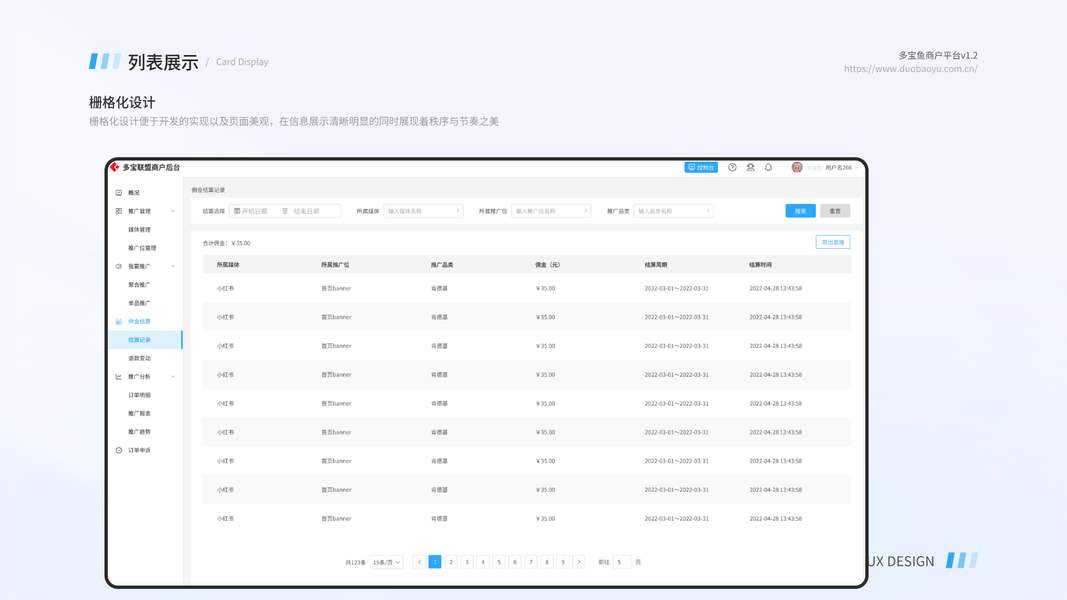The width and height of the screenshot is (1067, 600).
Task: Open 推广趋势 in the sidebar
Action: [139, 431]
